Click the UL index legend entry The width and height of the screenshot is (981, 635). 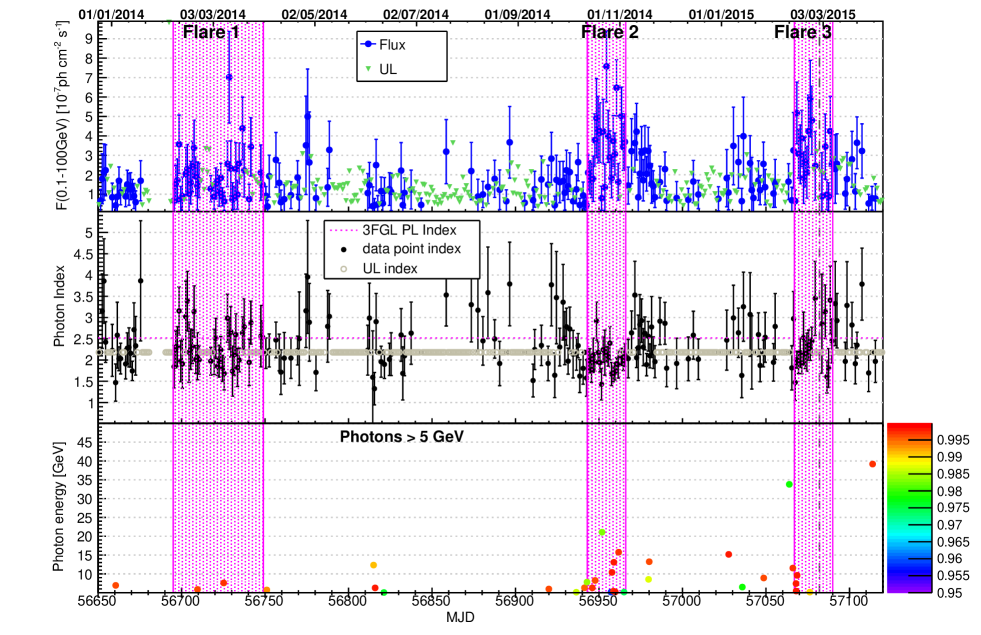(x=379, y=268)
